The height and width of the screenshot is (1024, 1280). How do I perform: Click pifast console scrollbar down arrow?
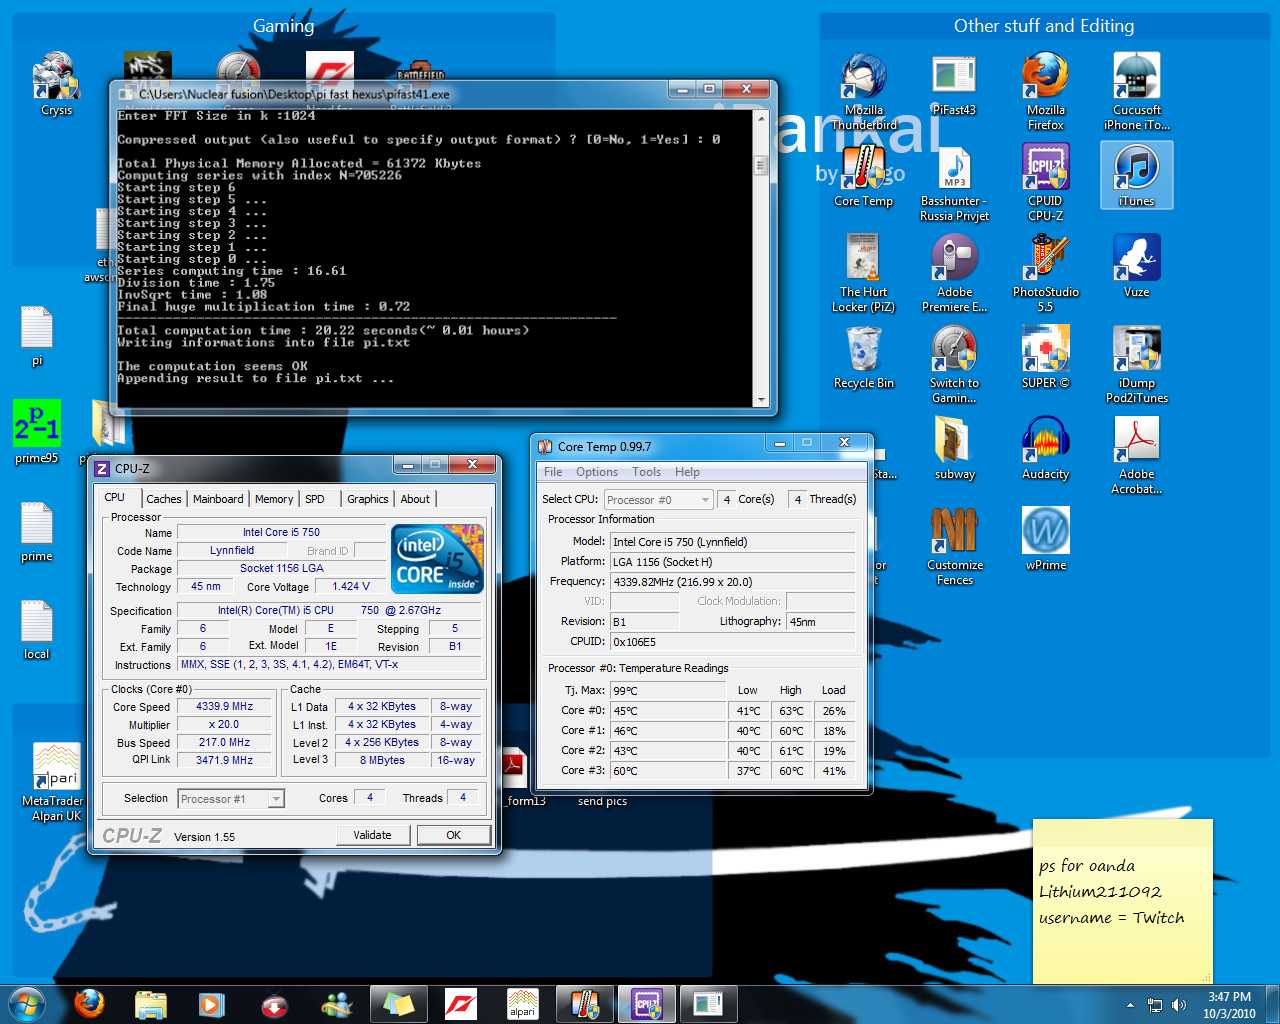761,400
